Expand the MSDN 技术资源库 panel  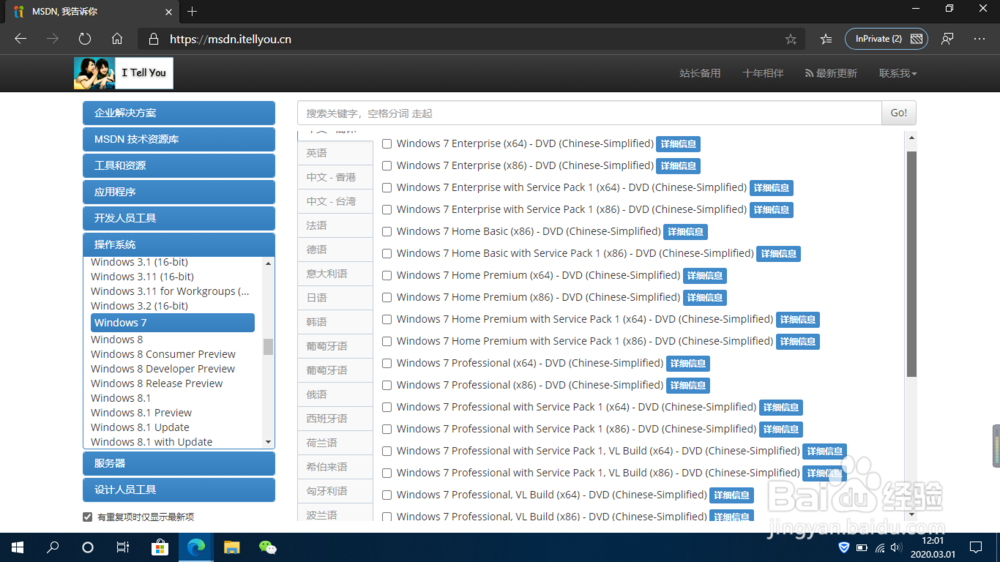click(x=179, y=139)
